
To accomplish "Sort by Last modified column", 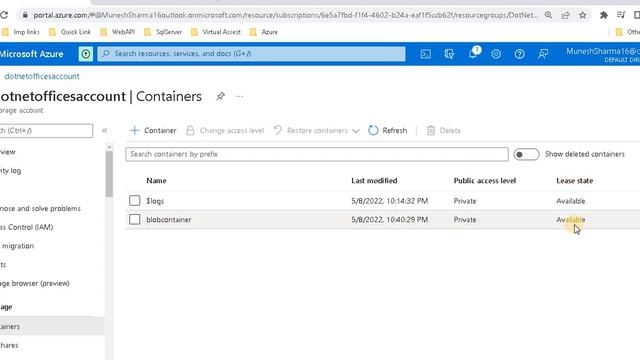I will point(374,180).
